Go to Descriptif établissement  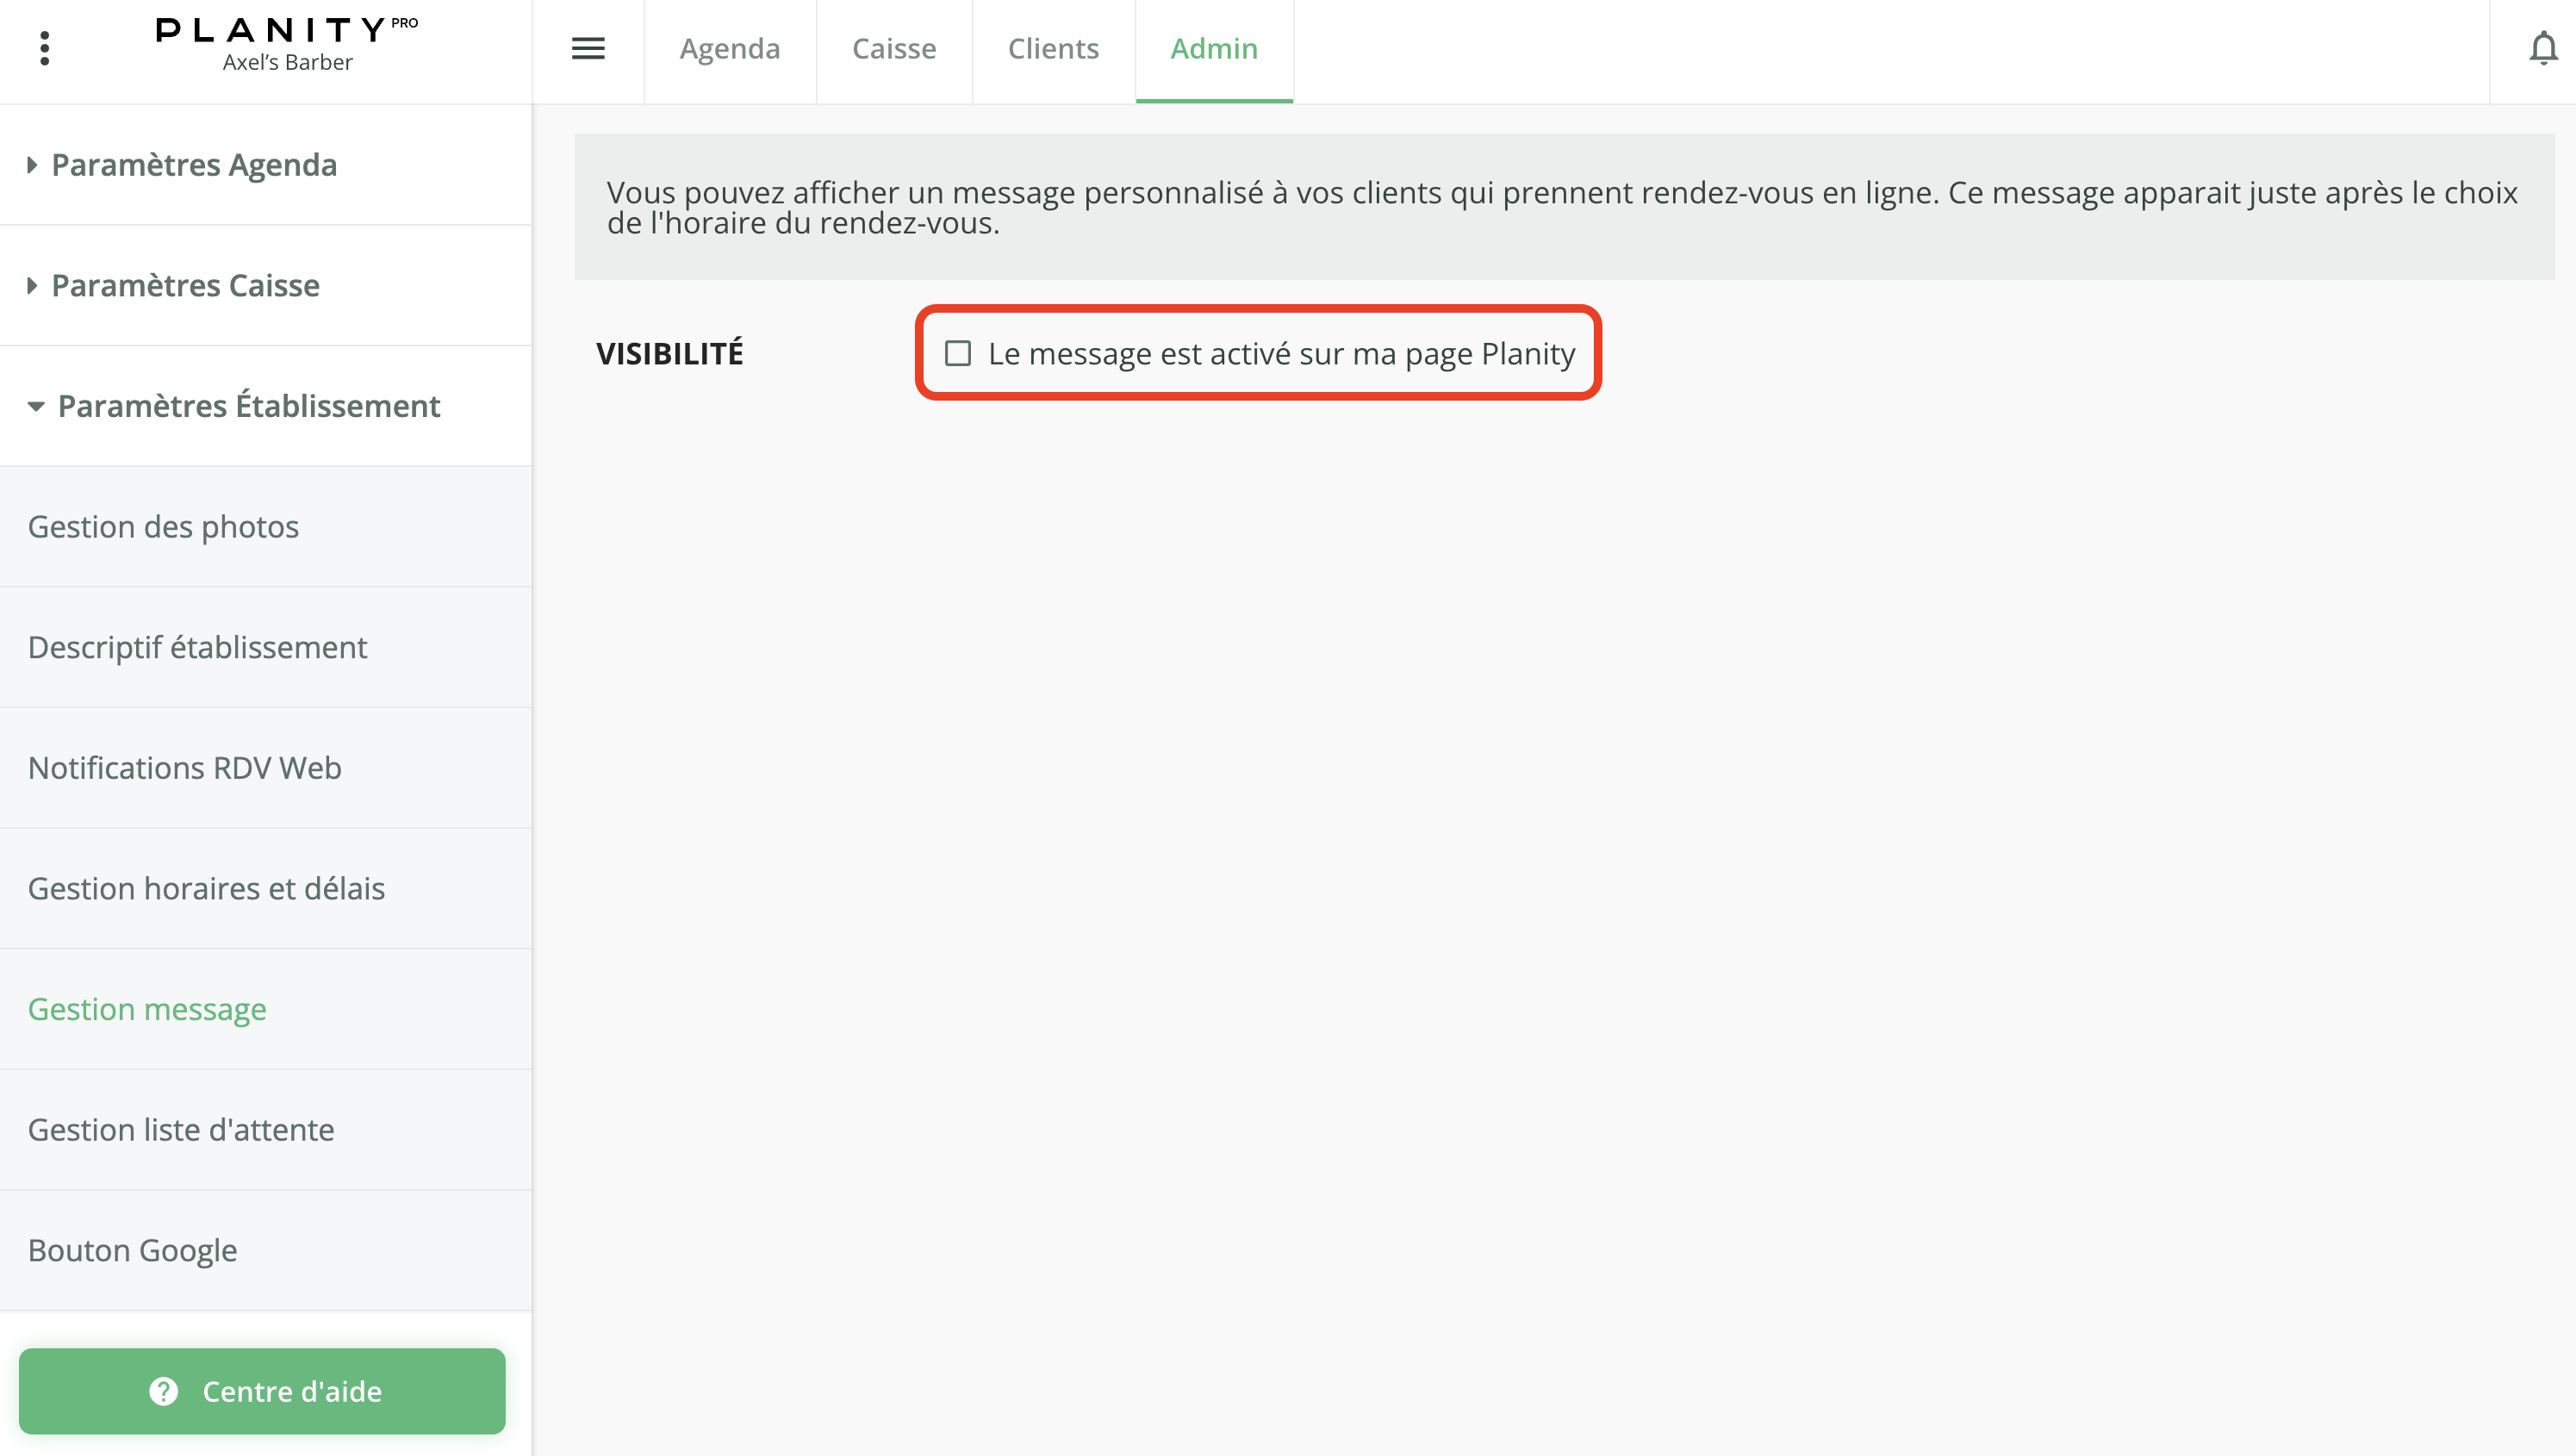(197, 647)
